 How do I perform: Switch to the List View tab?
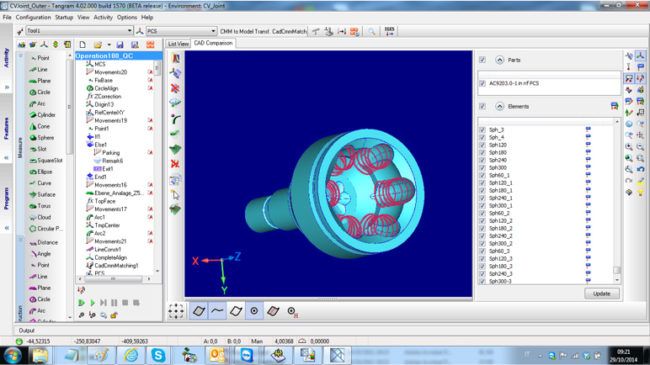click(x=178, y=44)
